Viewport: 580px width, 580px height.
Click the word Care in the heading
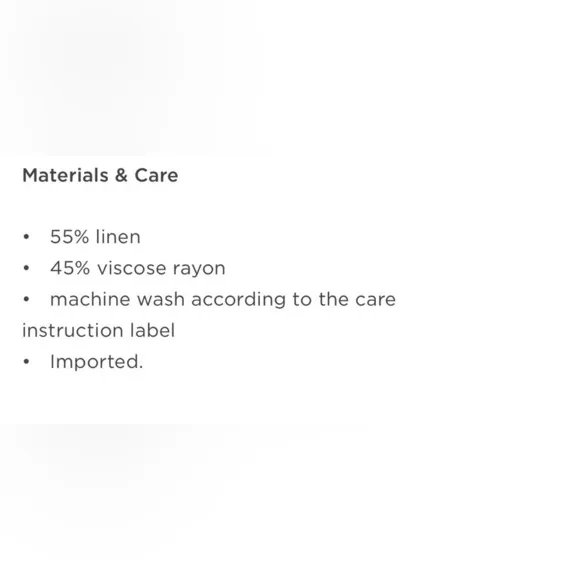156,175
